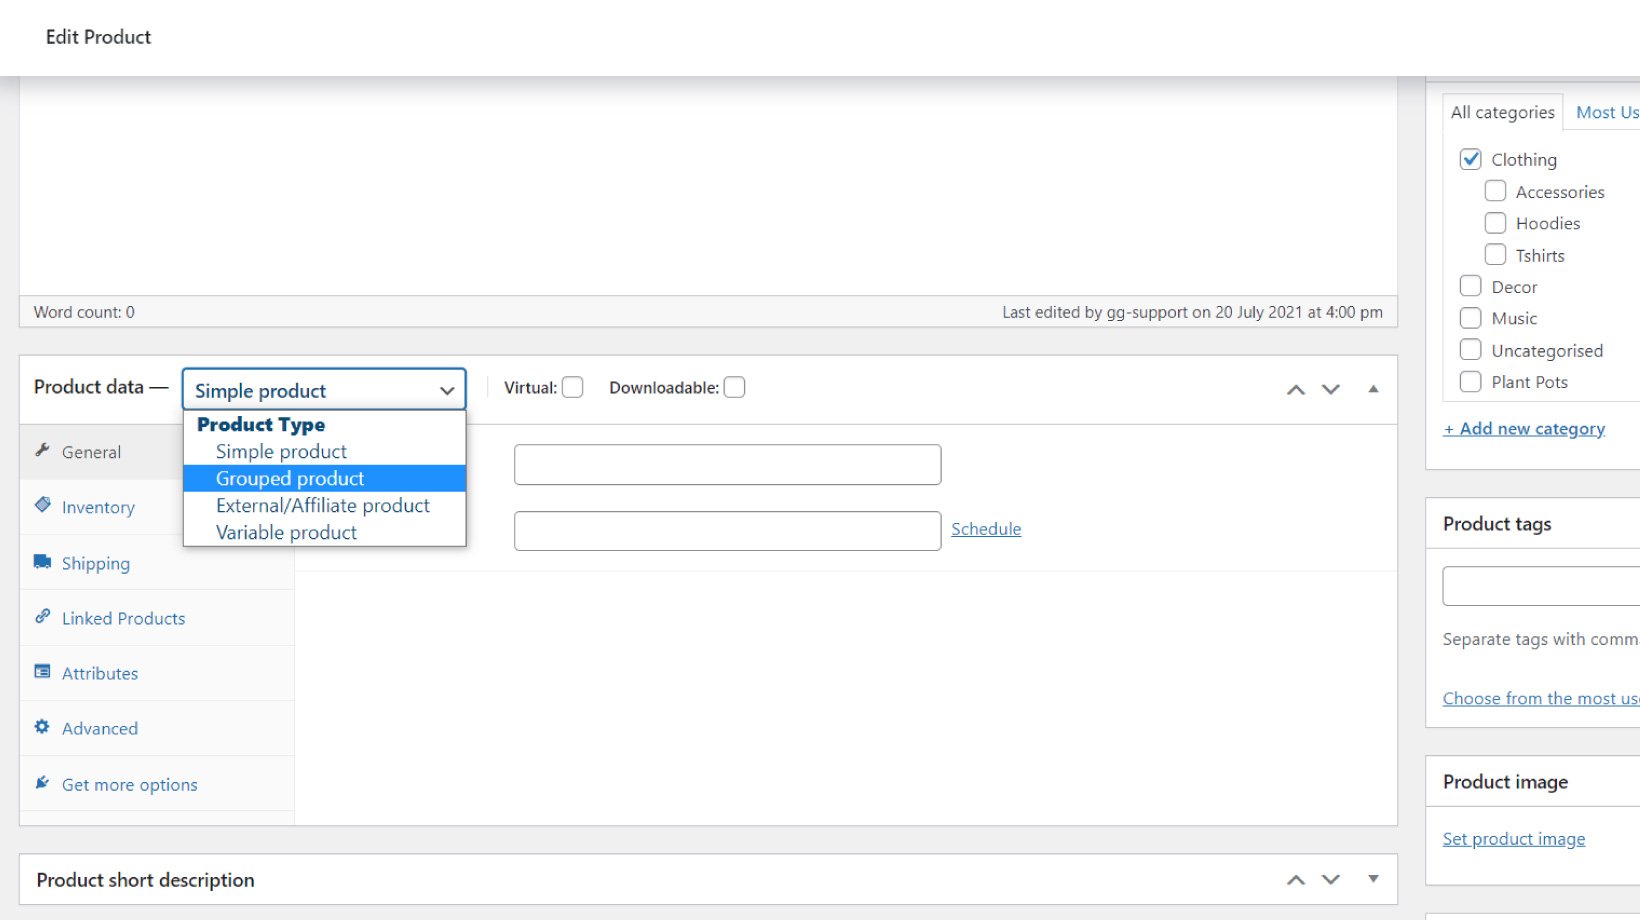The image size is (1640, 920).
Task: Open Linked Products chain icon
Action: (x=42, y=617)
